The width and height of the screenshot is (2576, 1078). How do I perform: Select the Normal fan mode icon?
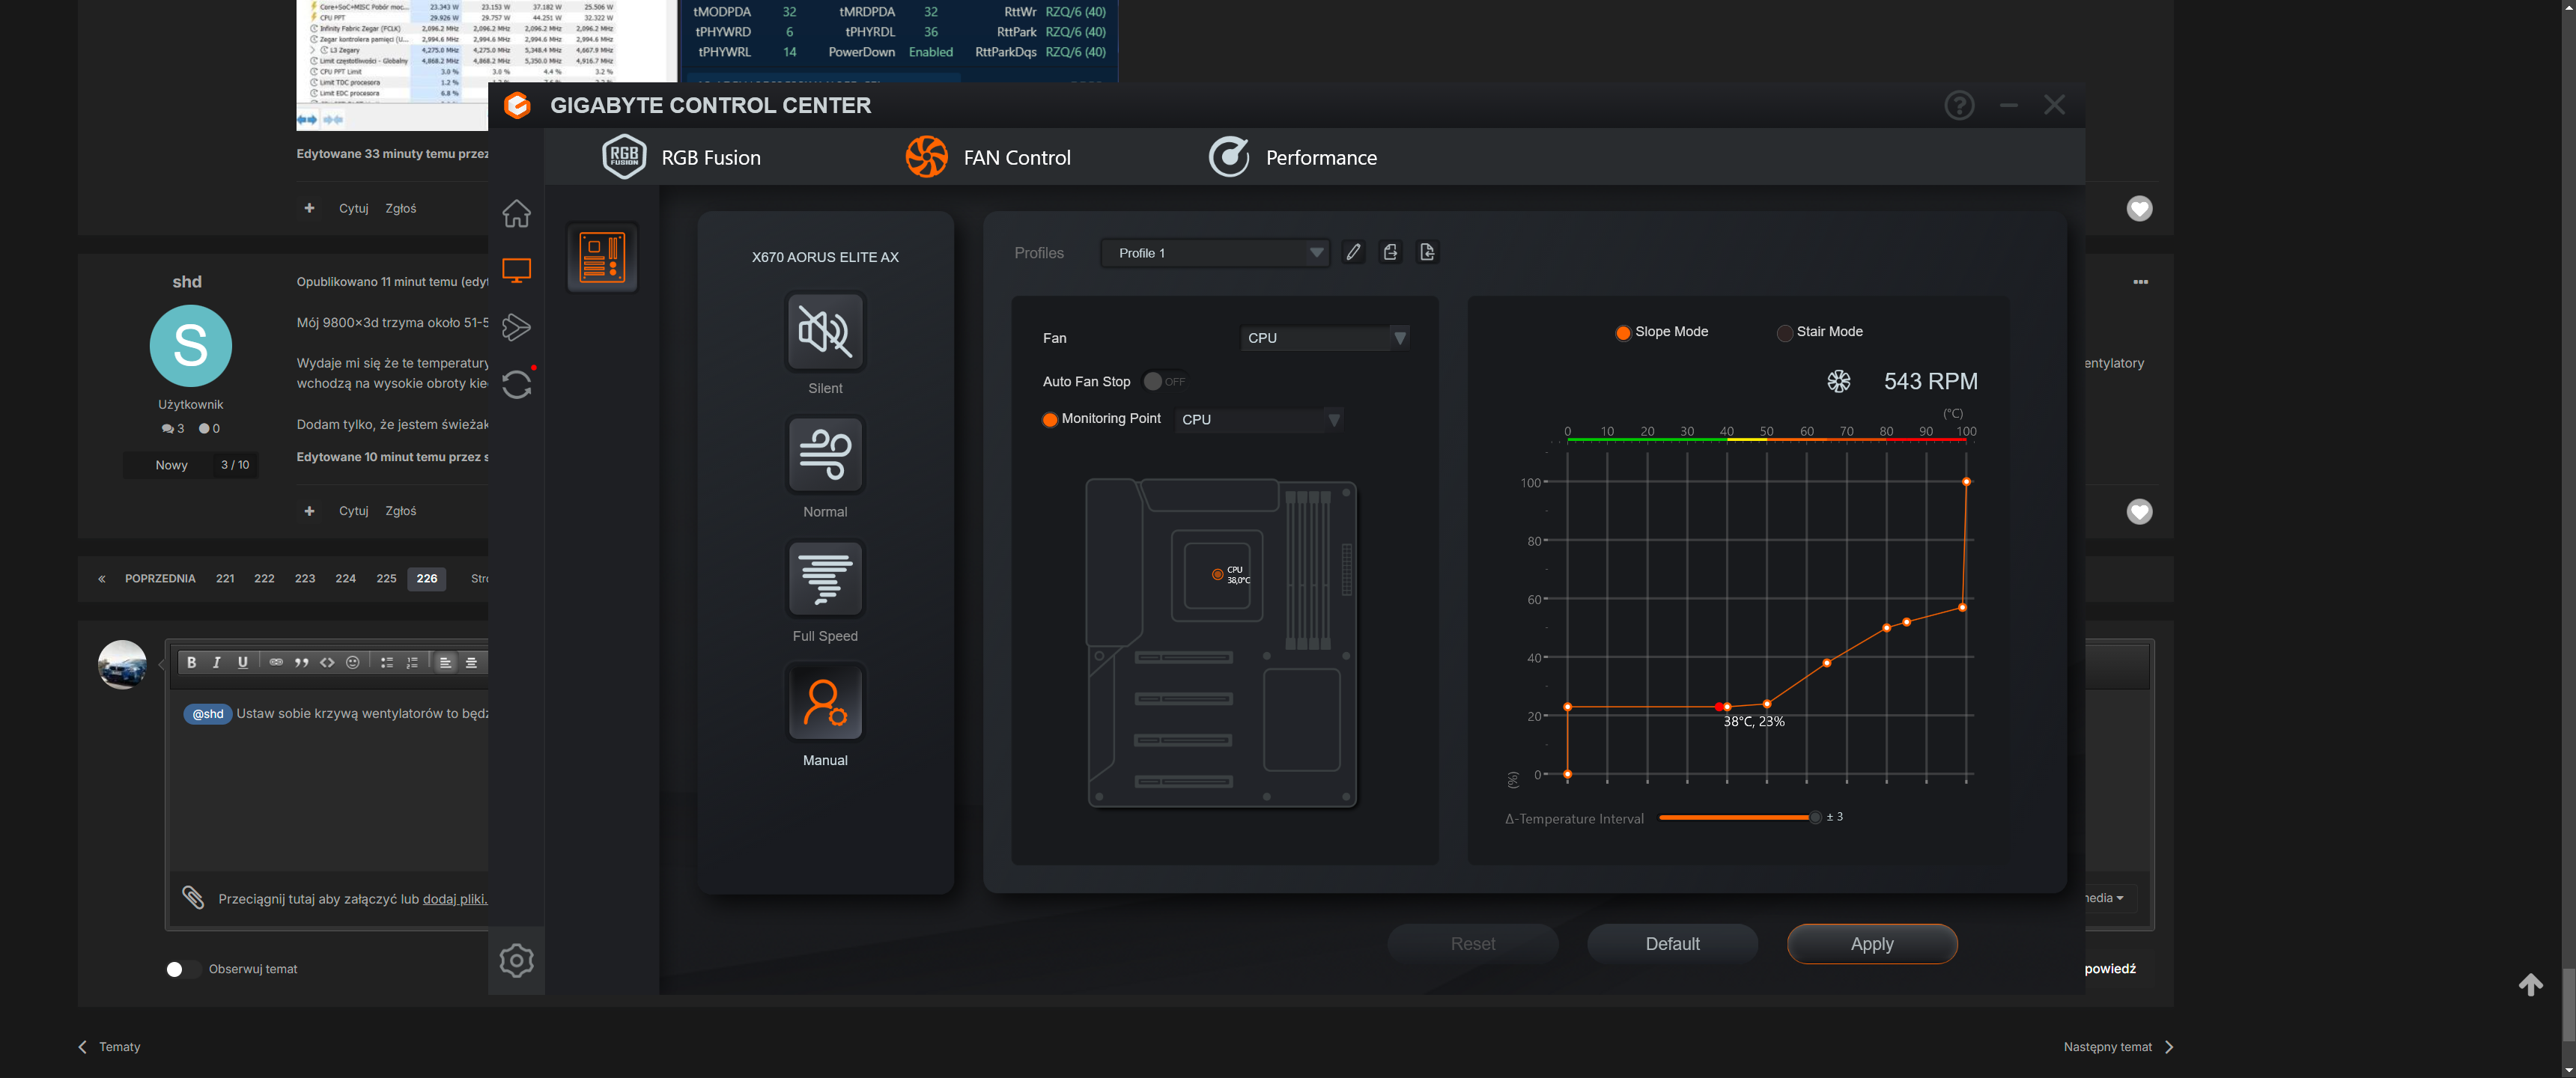click(825, 455)
